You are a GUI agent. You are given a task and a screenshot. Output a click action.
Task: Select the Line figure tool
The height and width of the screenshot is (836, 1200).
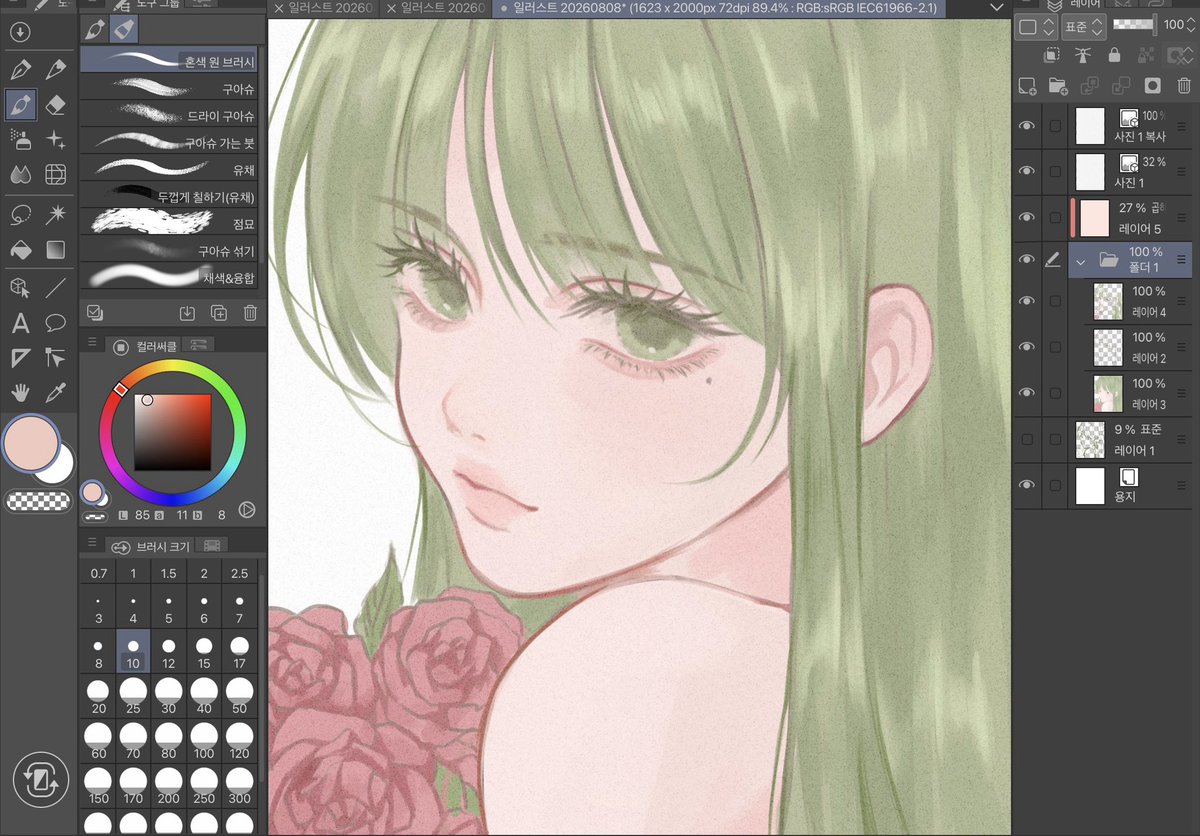(56, 288)
